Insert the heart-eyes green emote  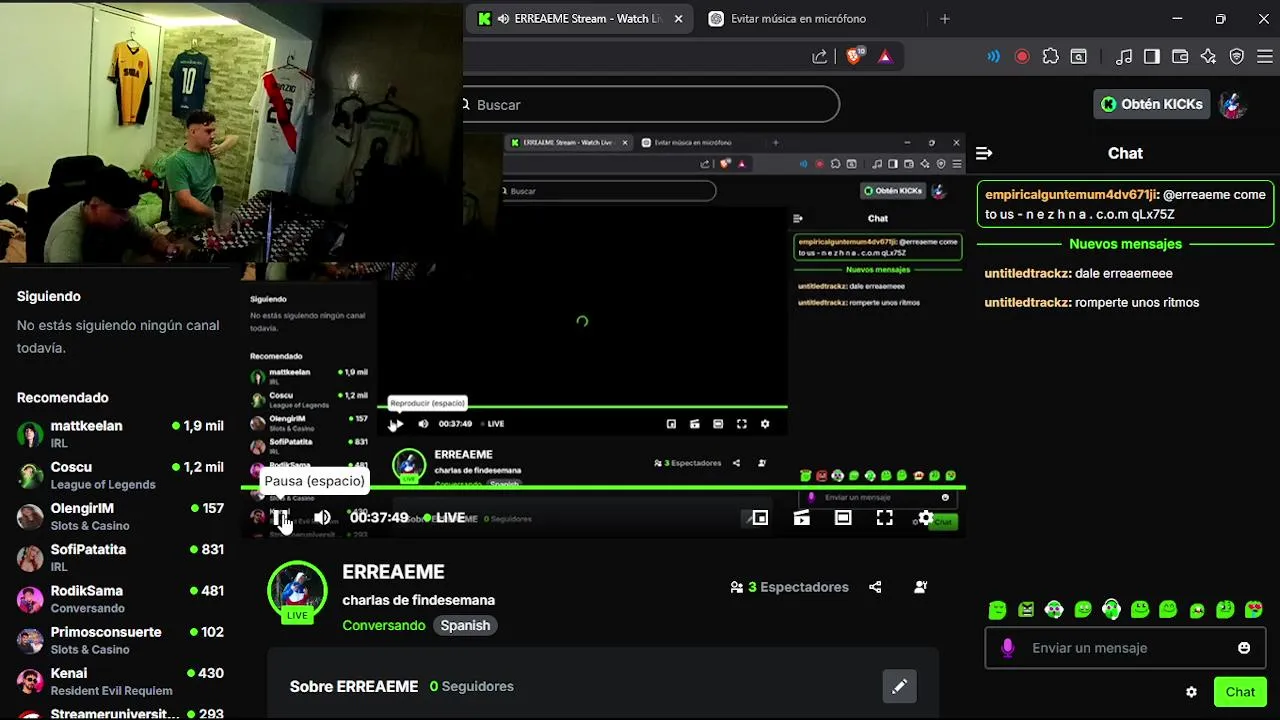point(1254,609)
